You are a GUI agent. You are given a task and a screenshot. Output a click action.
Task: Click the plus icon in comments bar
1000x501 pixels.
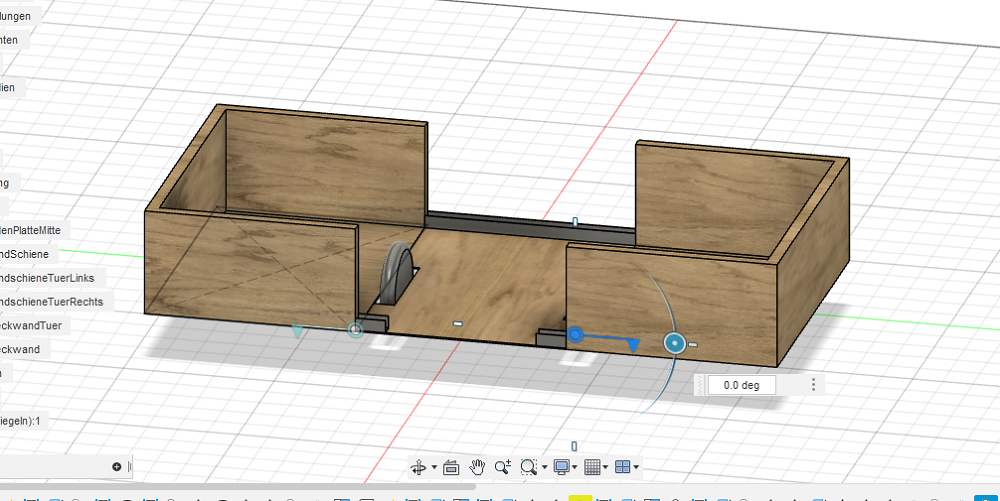[117, 466]
